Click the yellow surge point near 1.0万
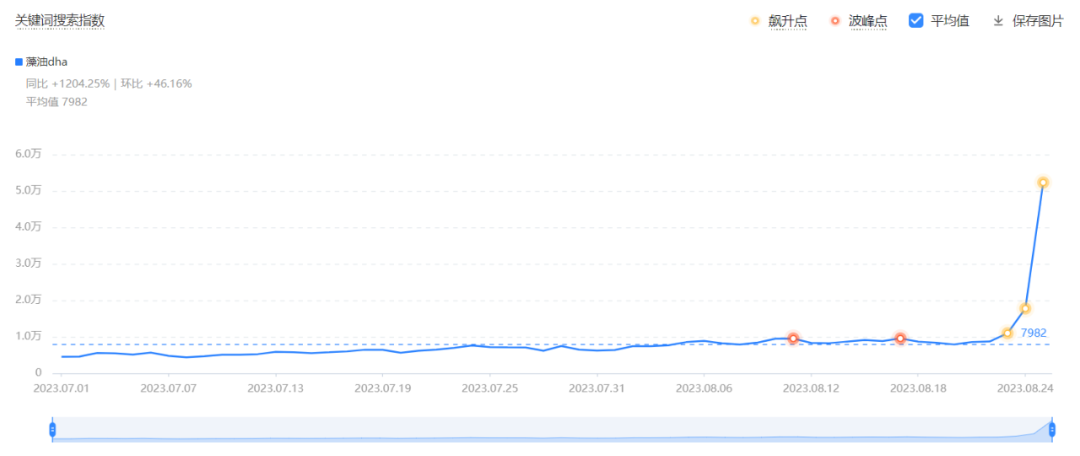 (x=1007, y=333)
